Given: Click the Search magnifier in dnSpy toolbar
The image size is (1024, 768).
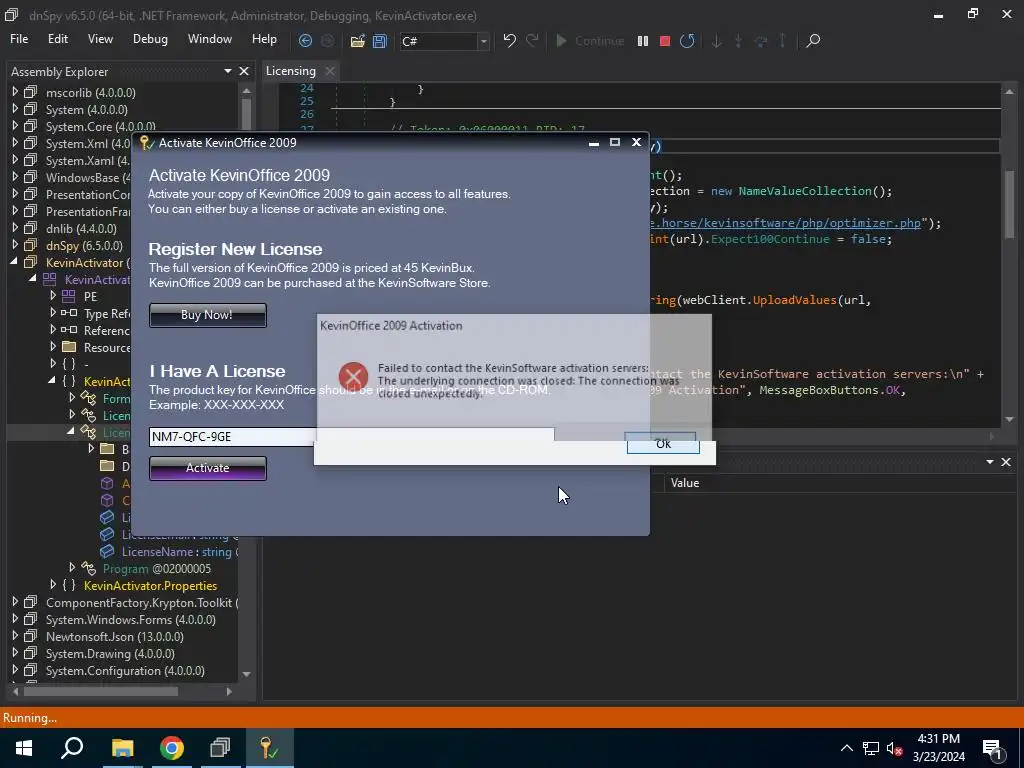Looking at the screenshot, I should (x=813, y=40).
